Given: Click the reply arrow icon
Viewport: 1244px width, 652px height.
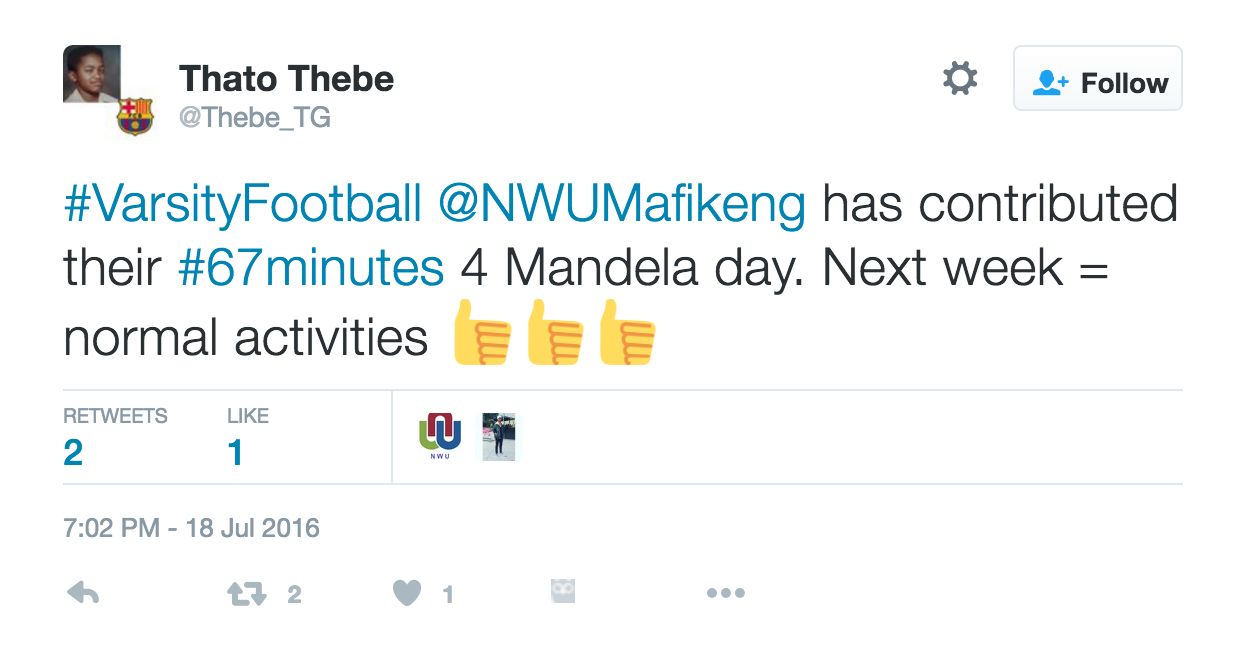Looking at the screenshot, I should (83, 594).
